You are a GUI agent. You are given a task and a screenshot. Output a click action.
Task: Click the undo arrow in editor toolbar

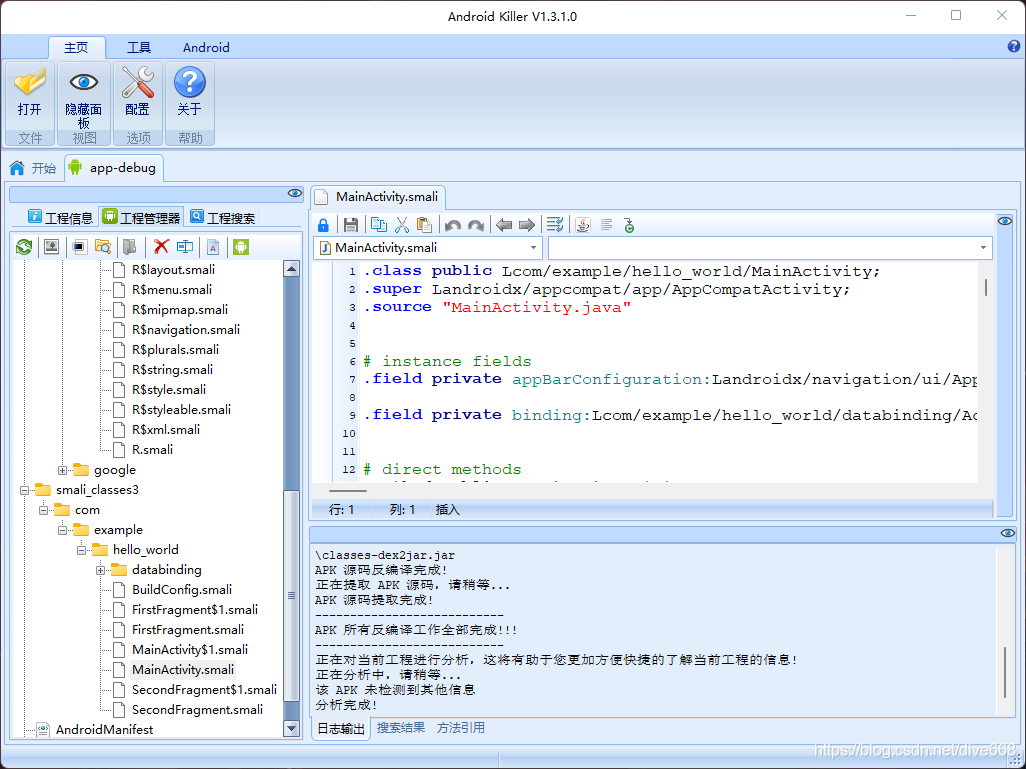(452, 225)
